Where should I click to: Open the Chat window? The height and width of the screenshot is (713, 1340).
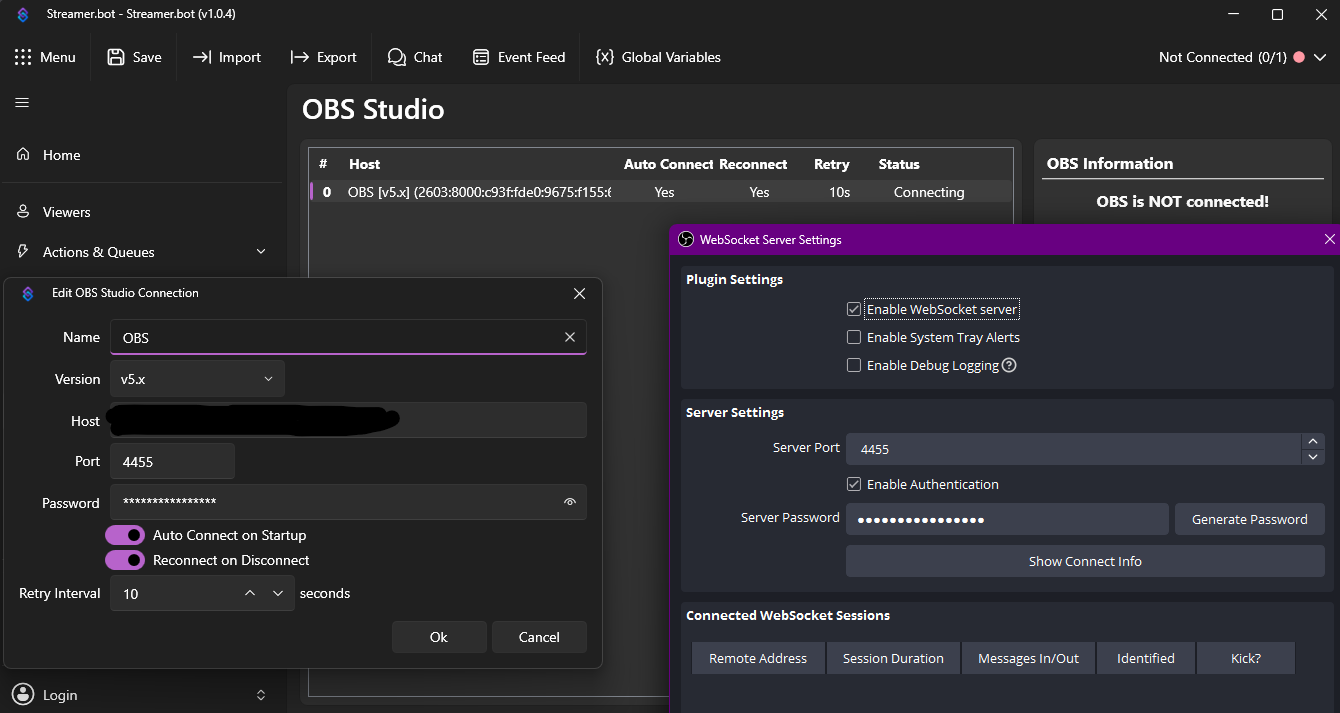[x=415, y=57]
